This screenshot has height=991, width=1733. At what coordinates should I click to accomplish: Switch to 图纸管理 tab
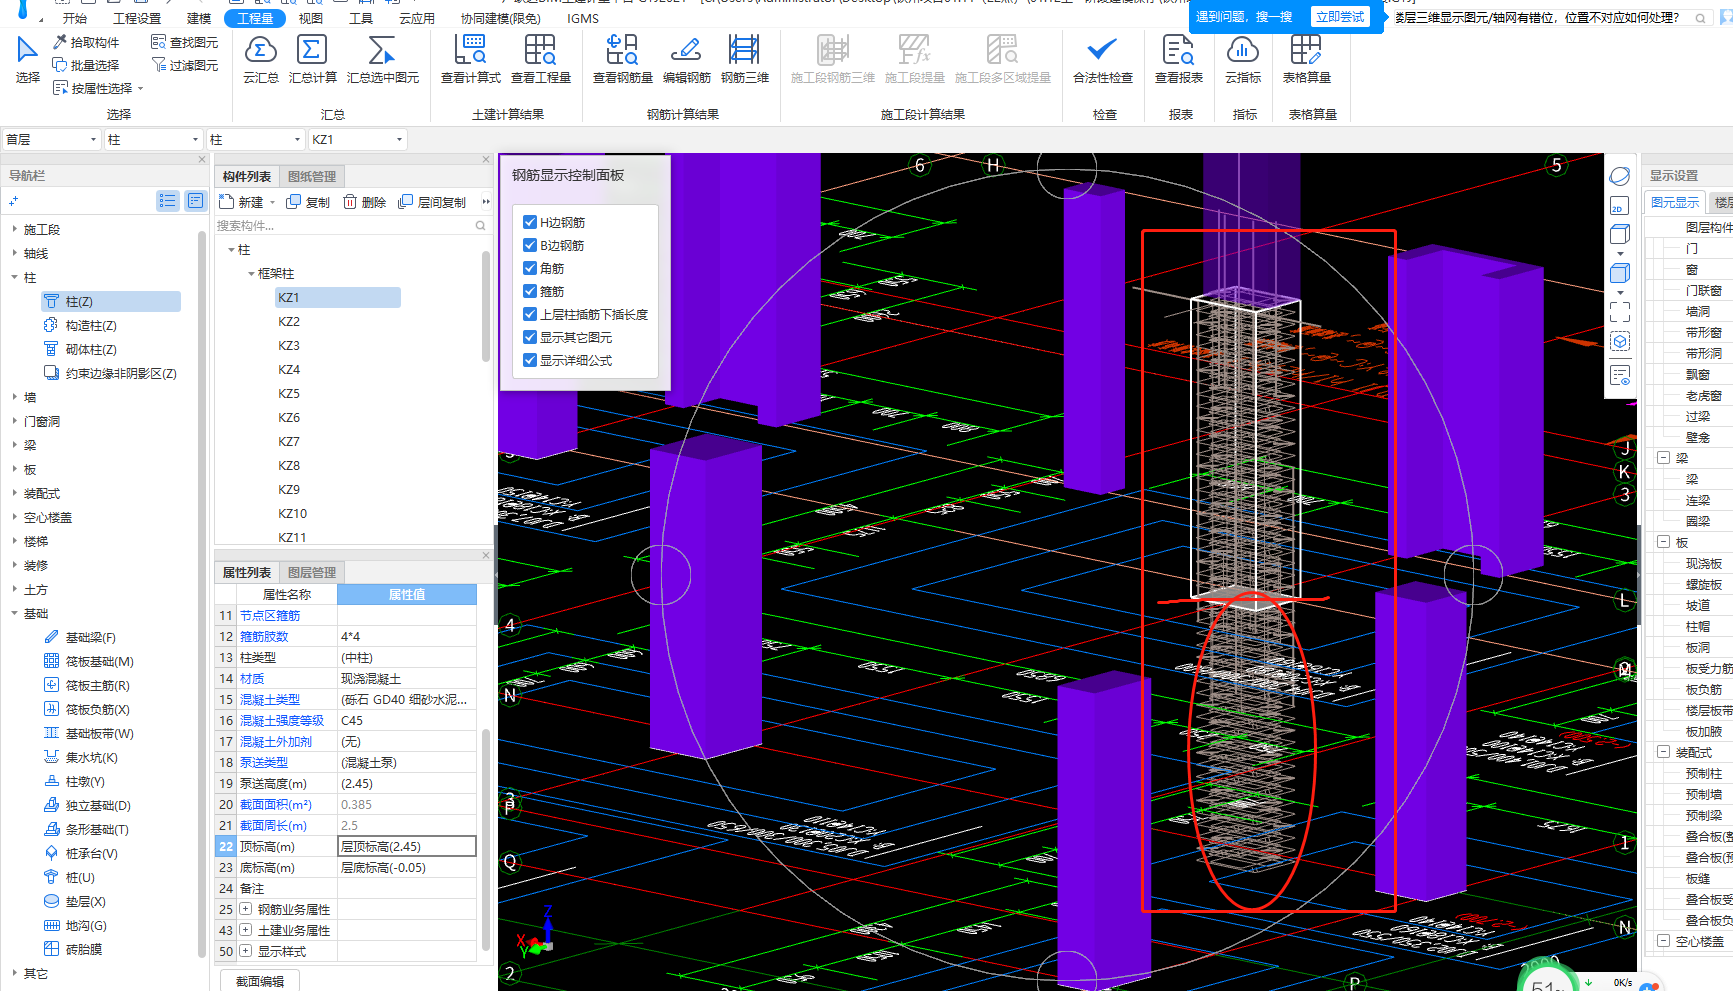(x=312, y=176)
